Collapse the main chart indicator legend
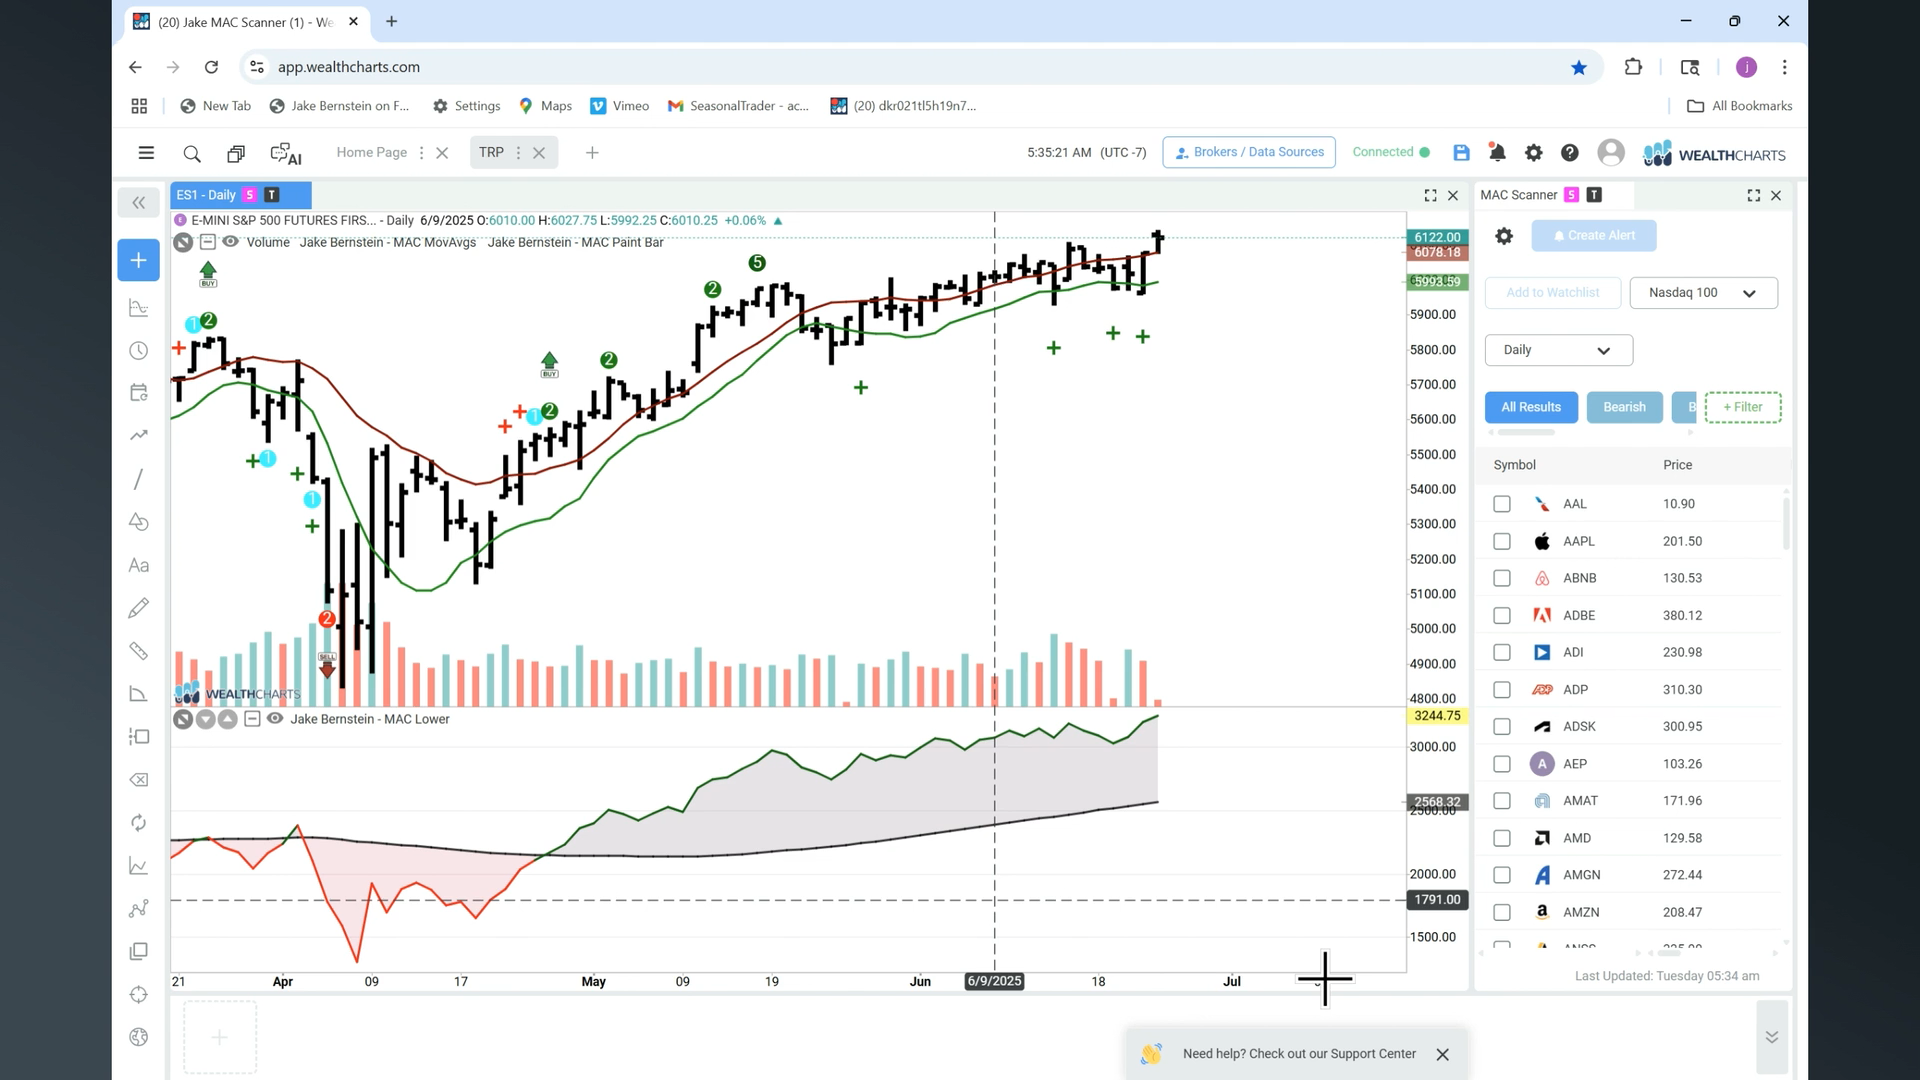 tap(207, 242)
